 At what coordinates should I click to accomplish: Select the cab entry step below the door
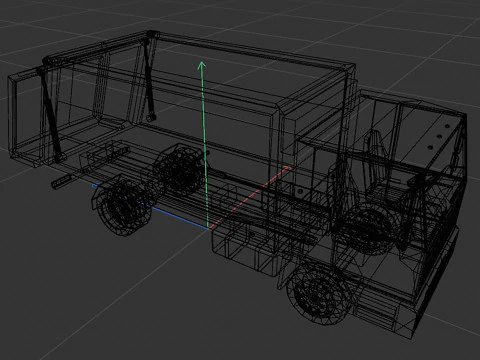(375, 313)
